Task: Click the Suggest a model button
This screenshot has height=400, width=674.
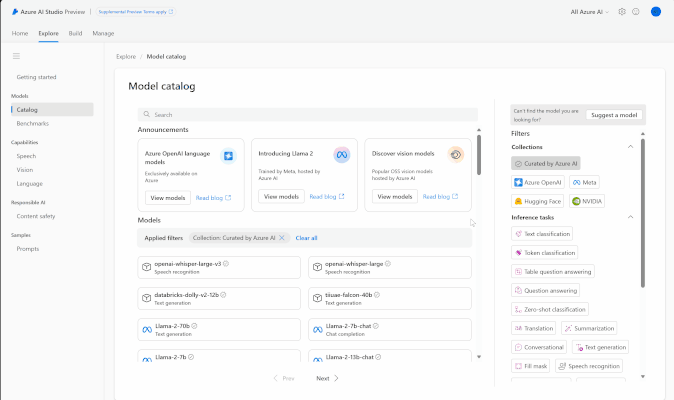Action: (614, 115)
